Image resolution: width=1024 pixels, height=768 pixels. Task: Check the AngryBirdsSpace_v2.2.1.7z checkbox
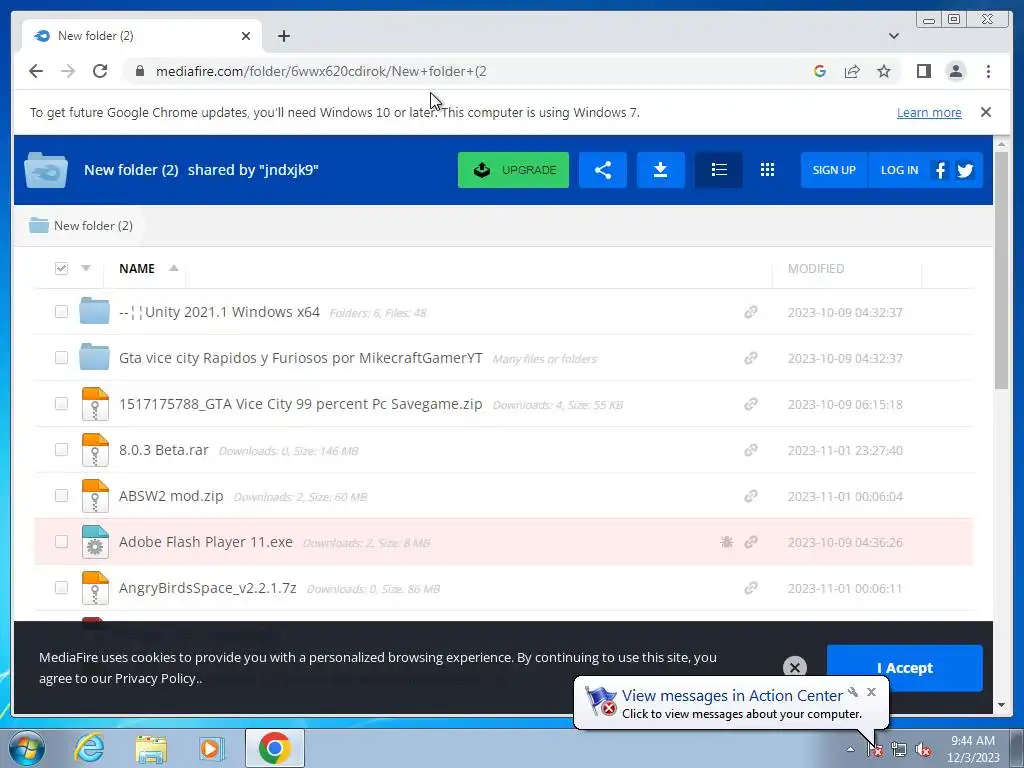(x=61, y=588)
